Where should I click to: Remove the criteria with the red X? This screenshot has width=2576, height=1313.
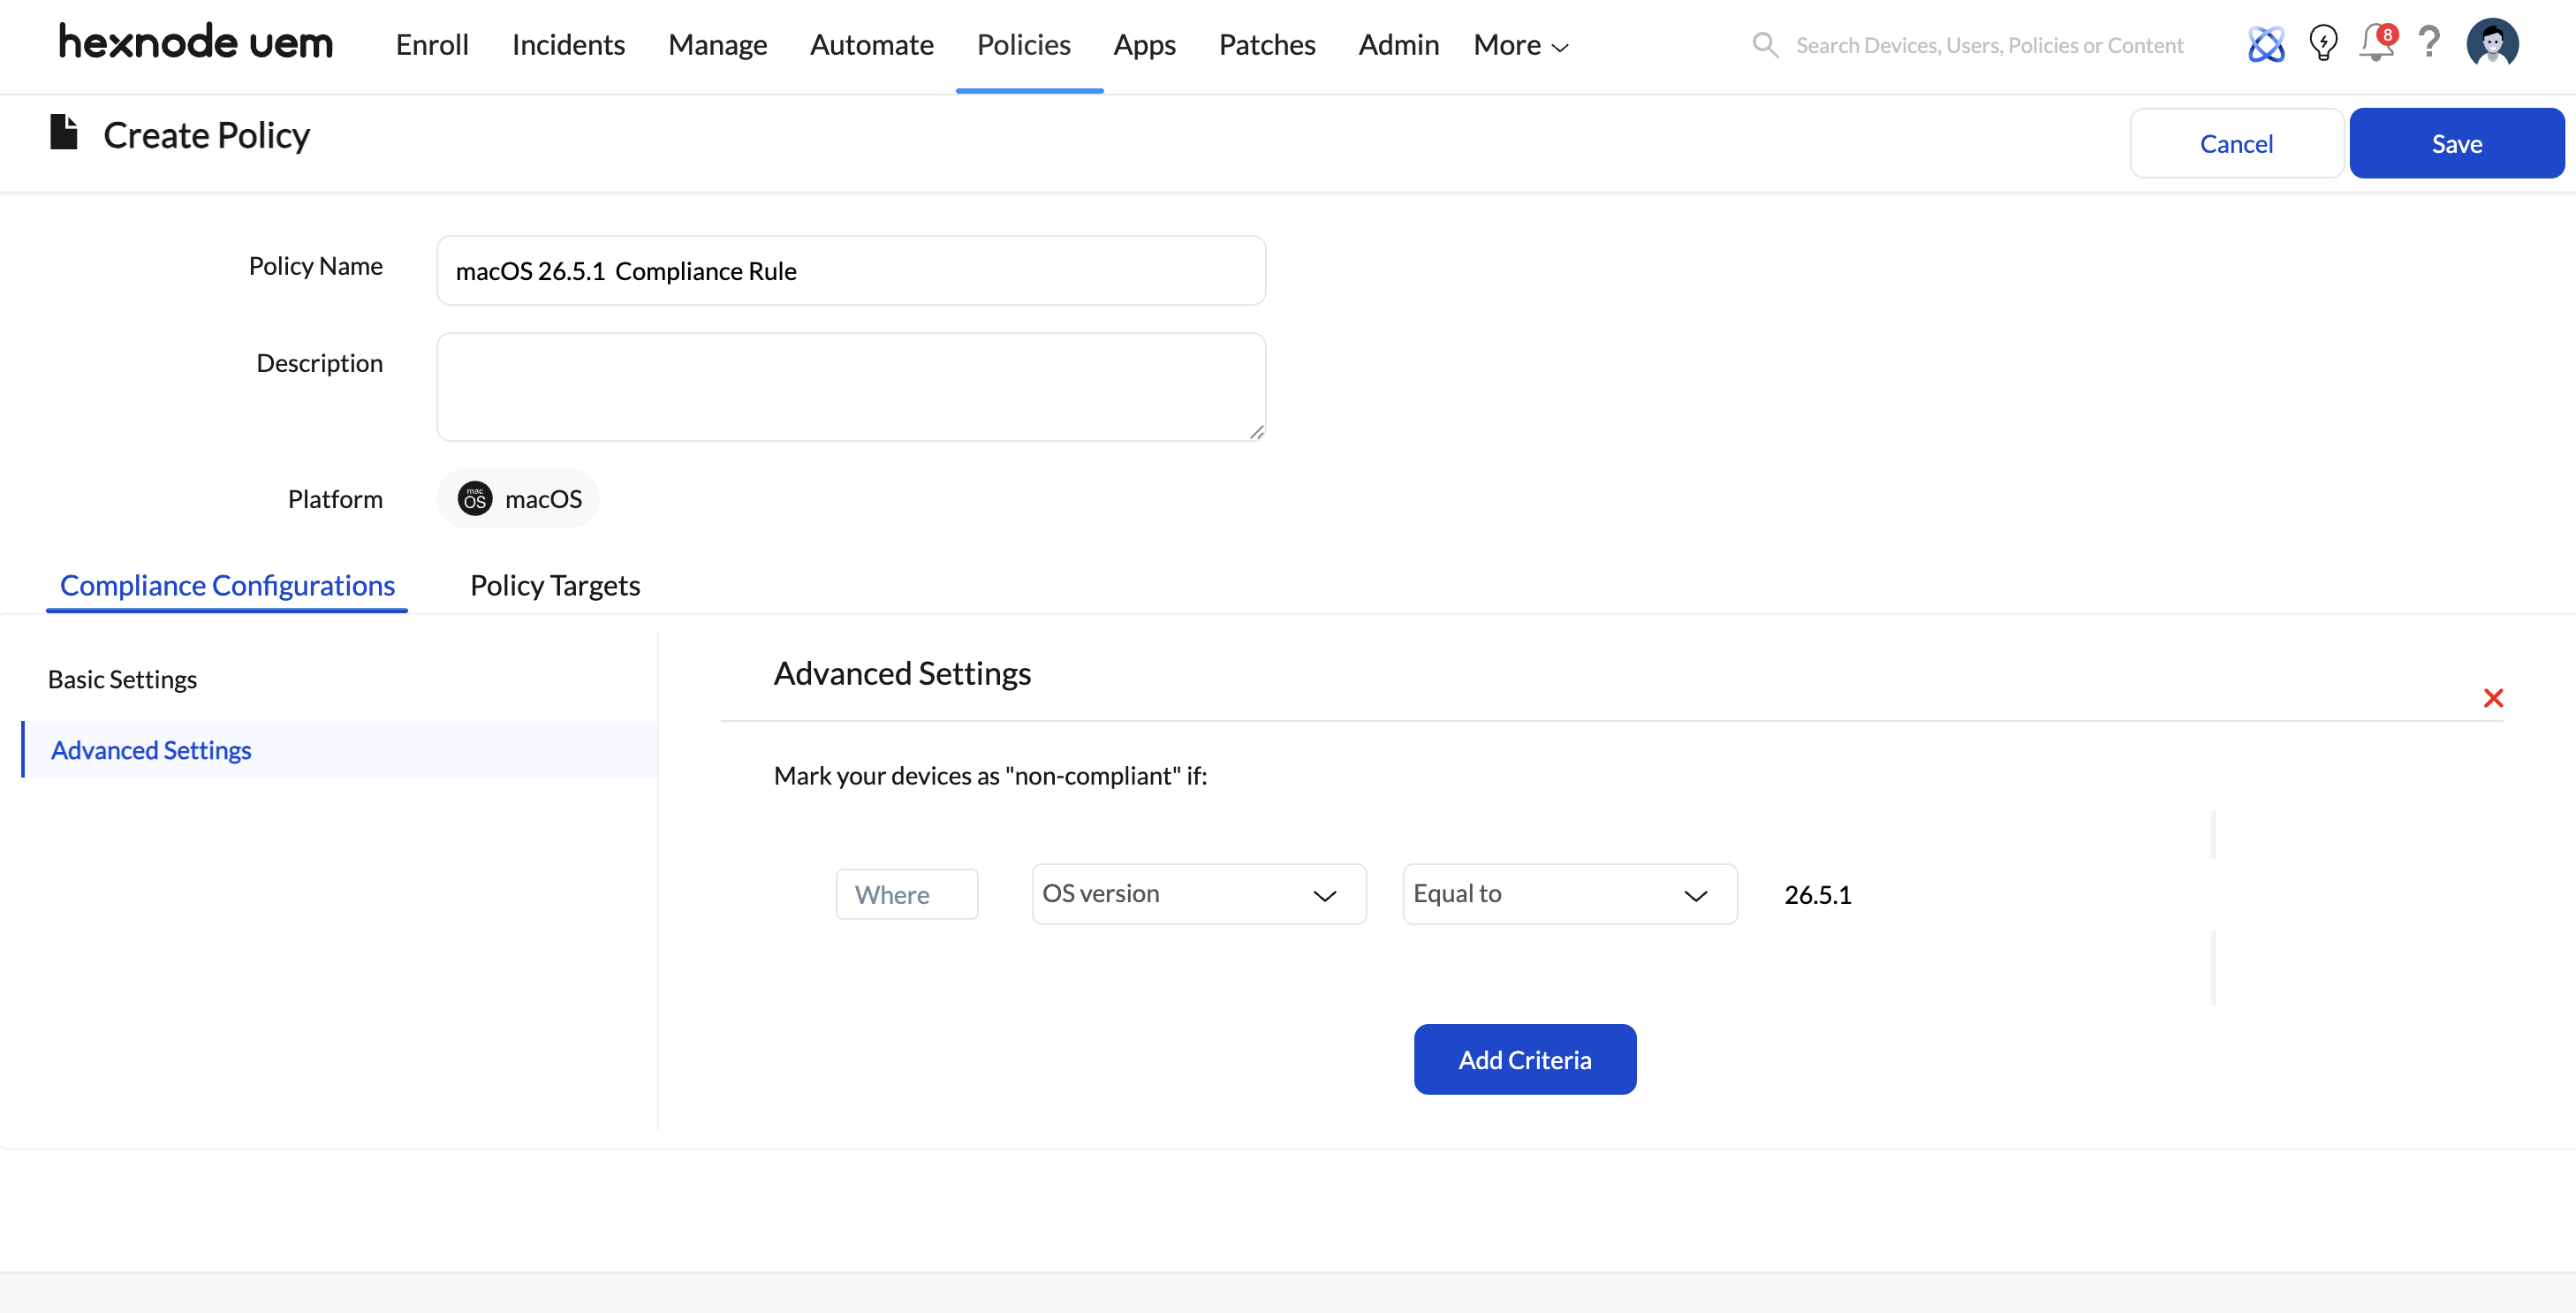coord(2493,698)
